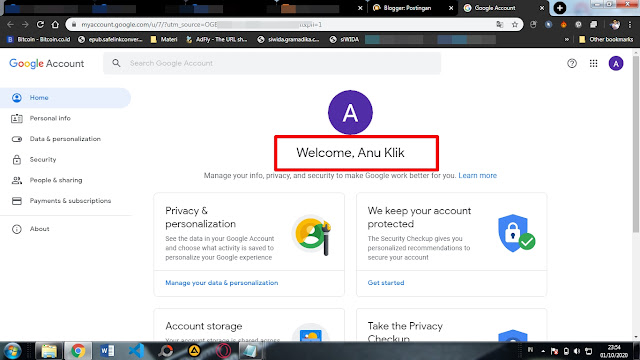Viewport: 640px width, 360px height.
Task: Switch to the Blogger: Postingan tab
Action: [412, 8]
